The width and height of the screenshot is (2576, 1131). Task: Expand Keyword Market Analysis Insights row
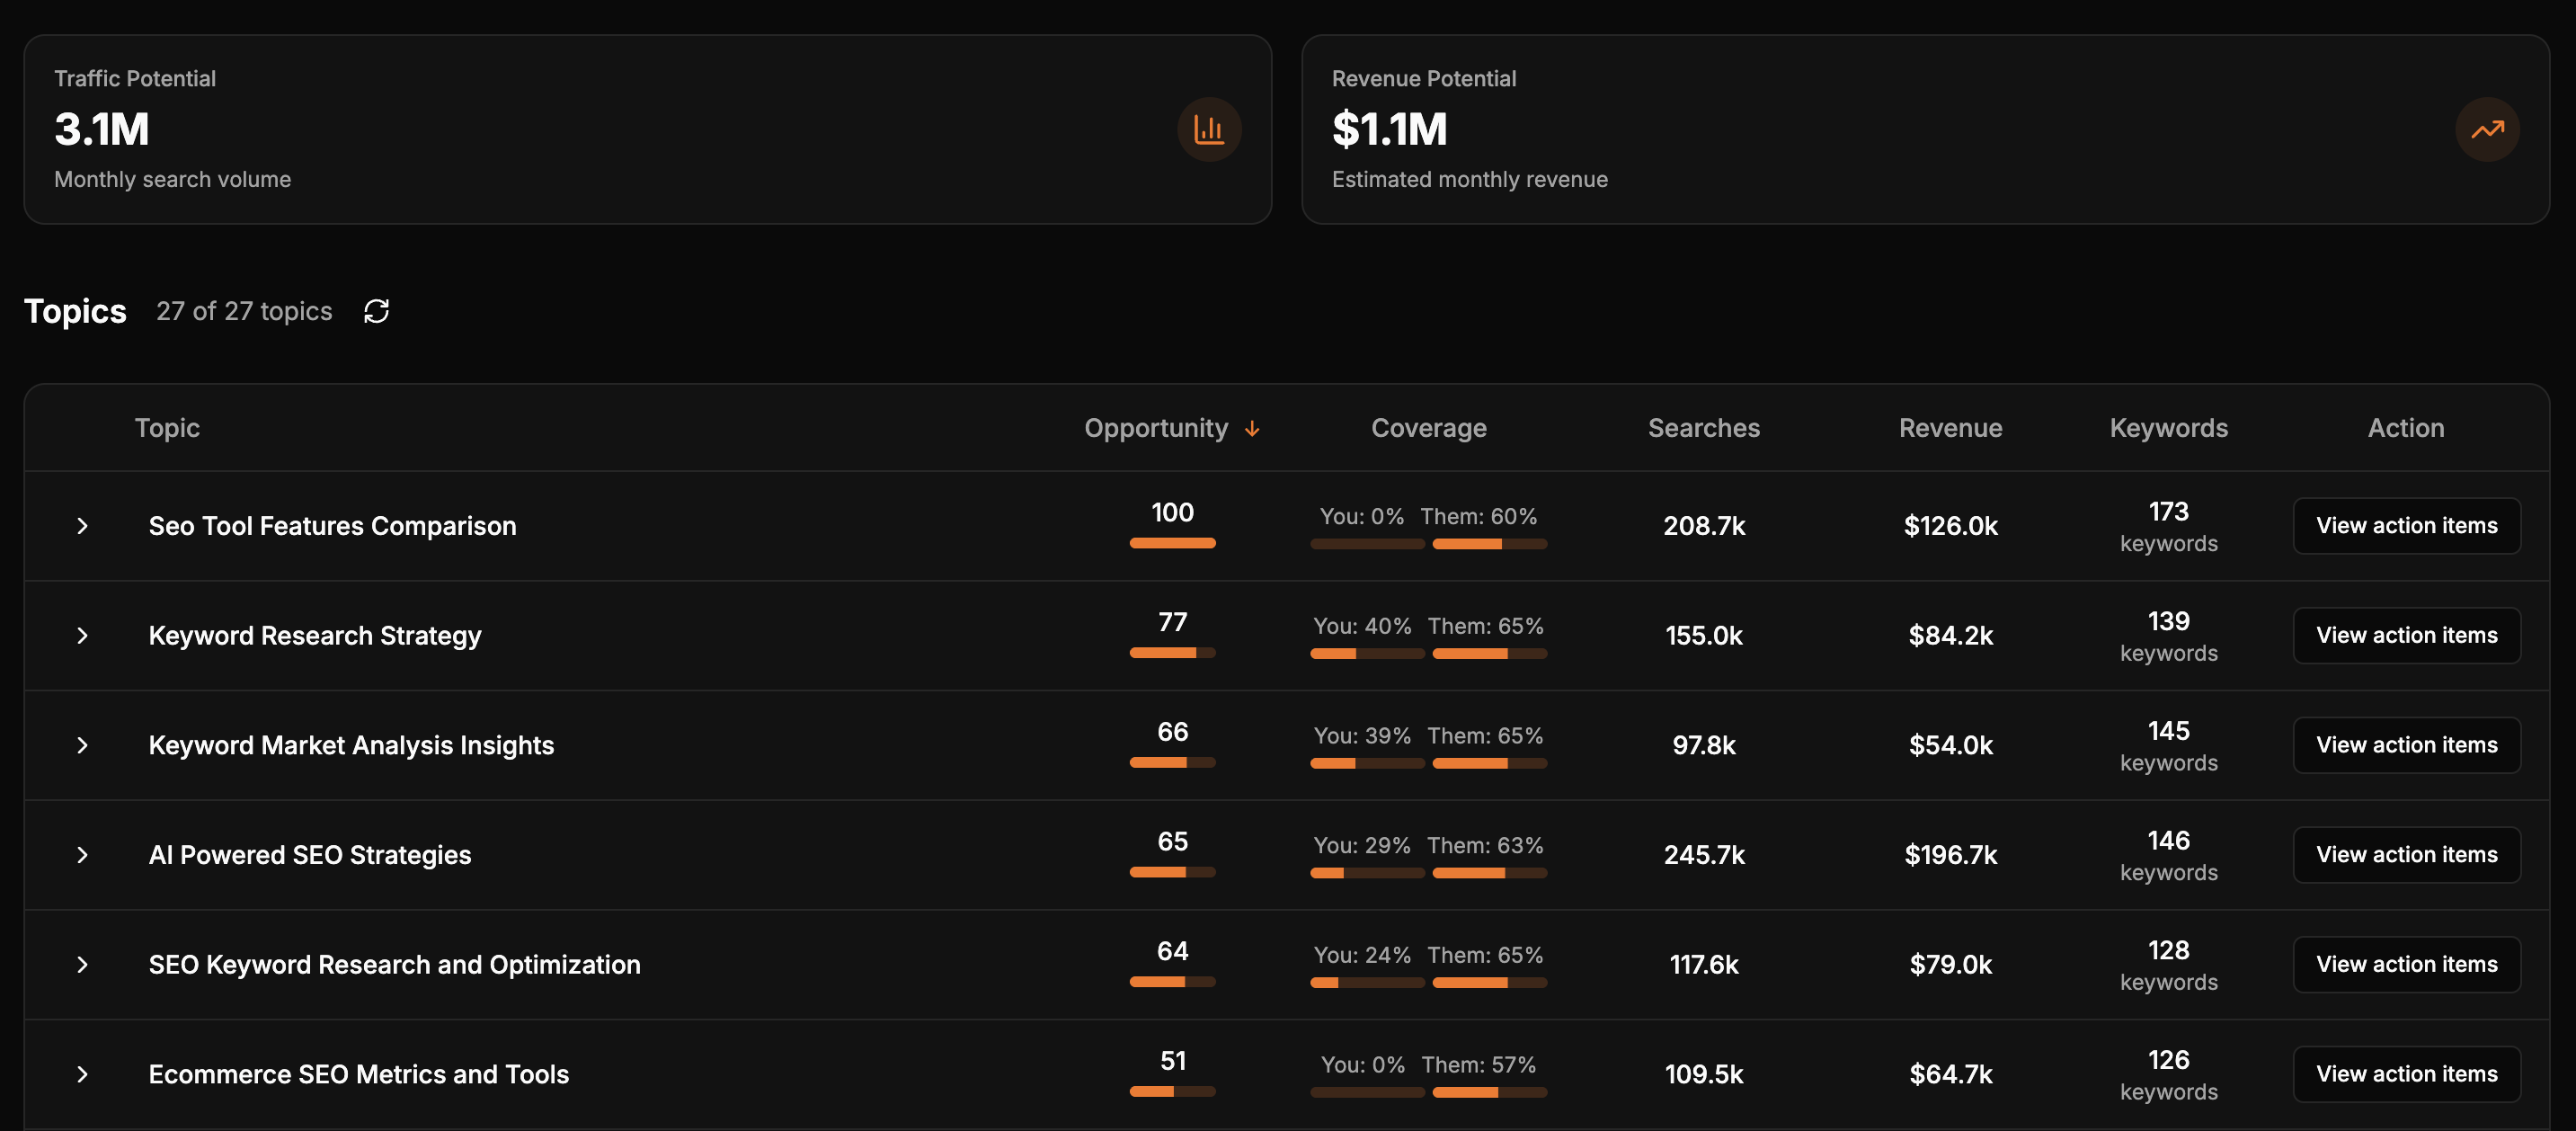[x=83, y=745]
